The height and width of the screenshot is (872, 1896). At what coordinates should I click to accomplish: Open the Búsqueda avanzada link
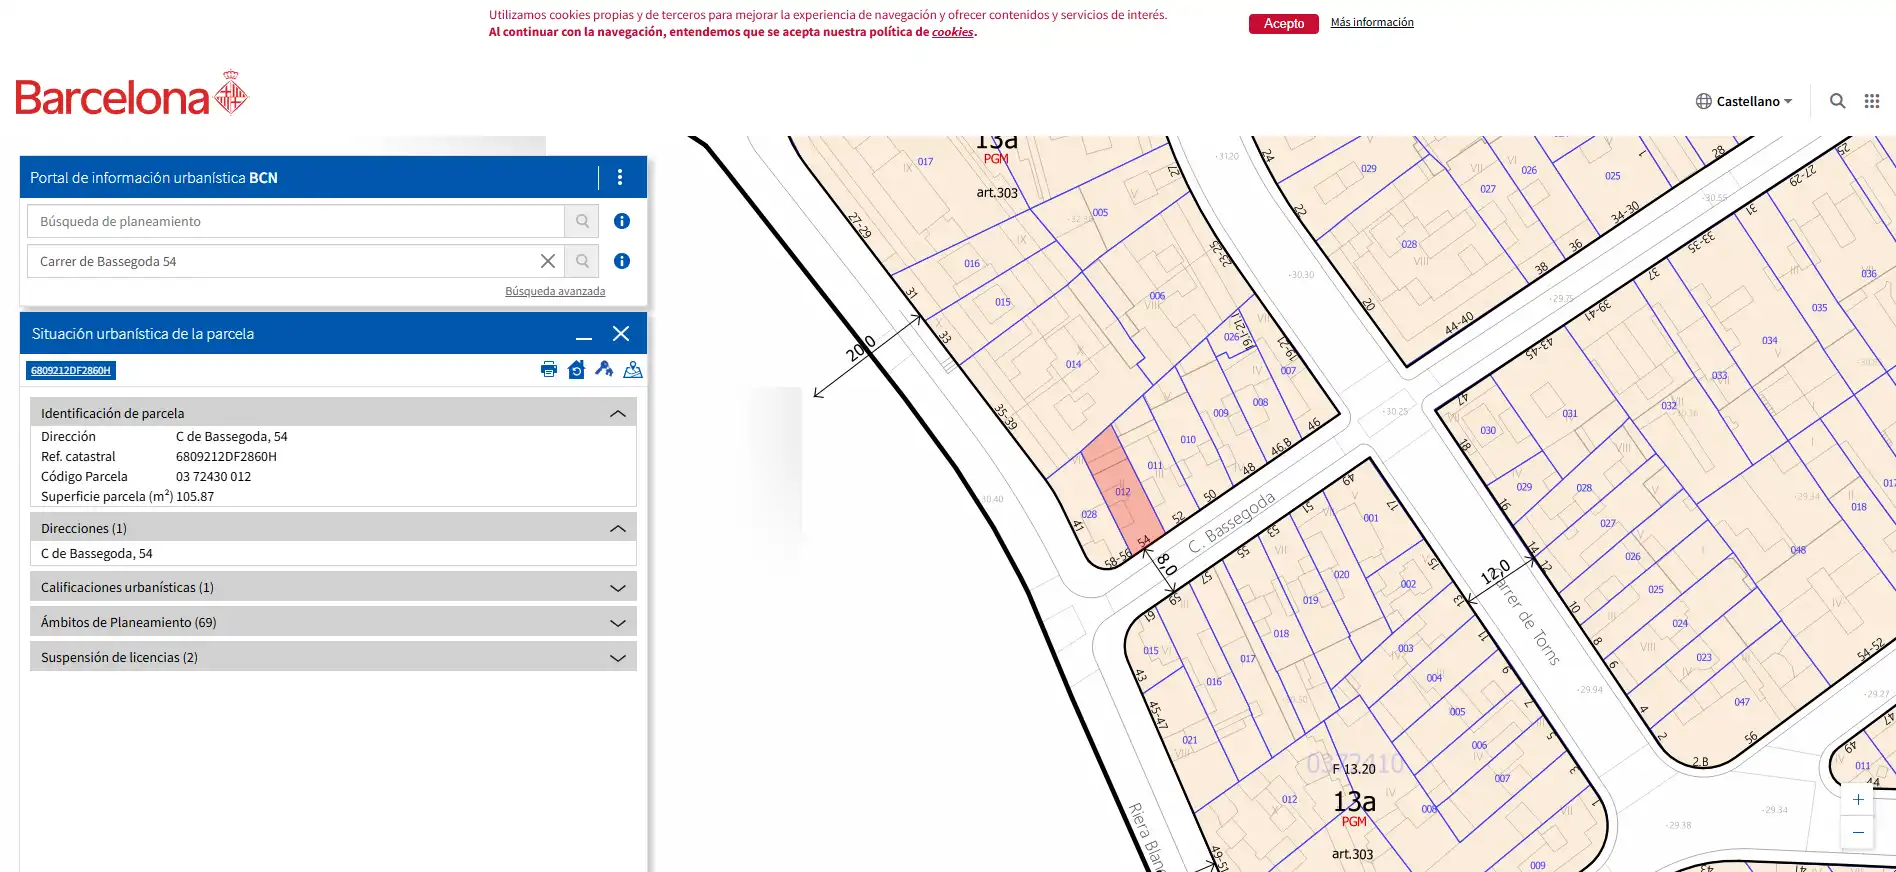[555, 291]
